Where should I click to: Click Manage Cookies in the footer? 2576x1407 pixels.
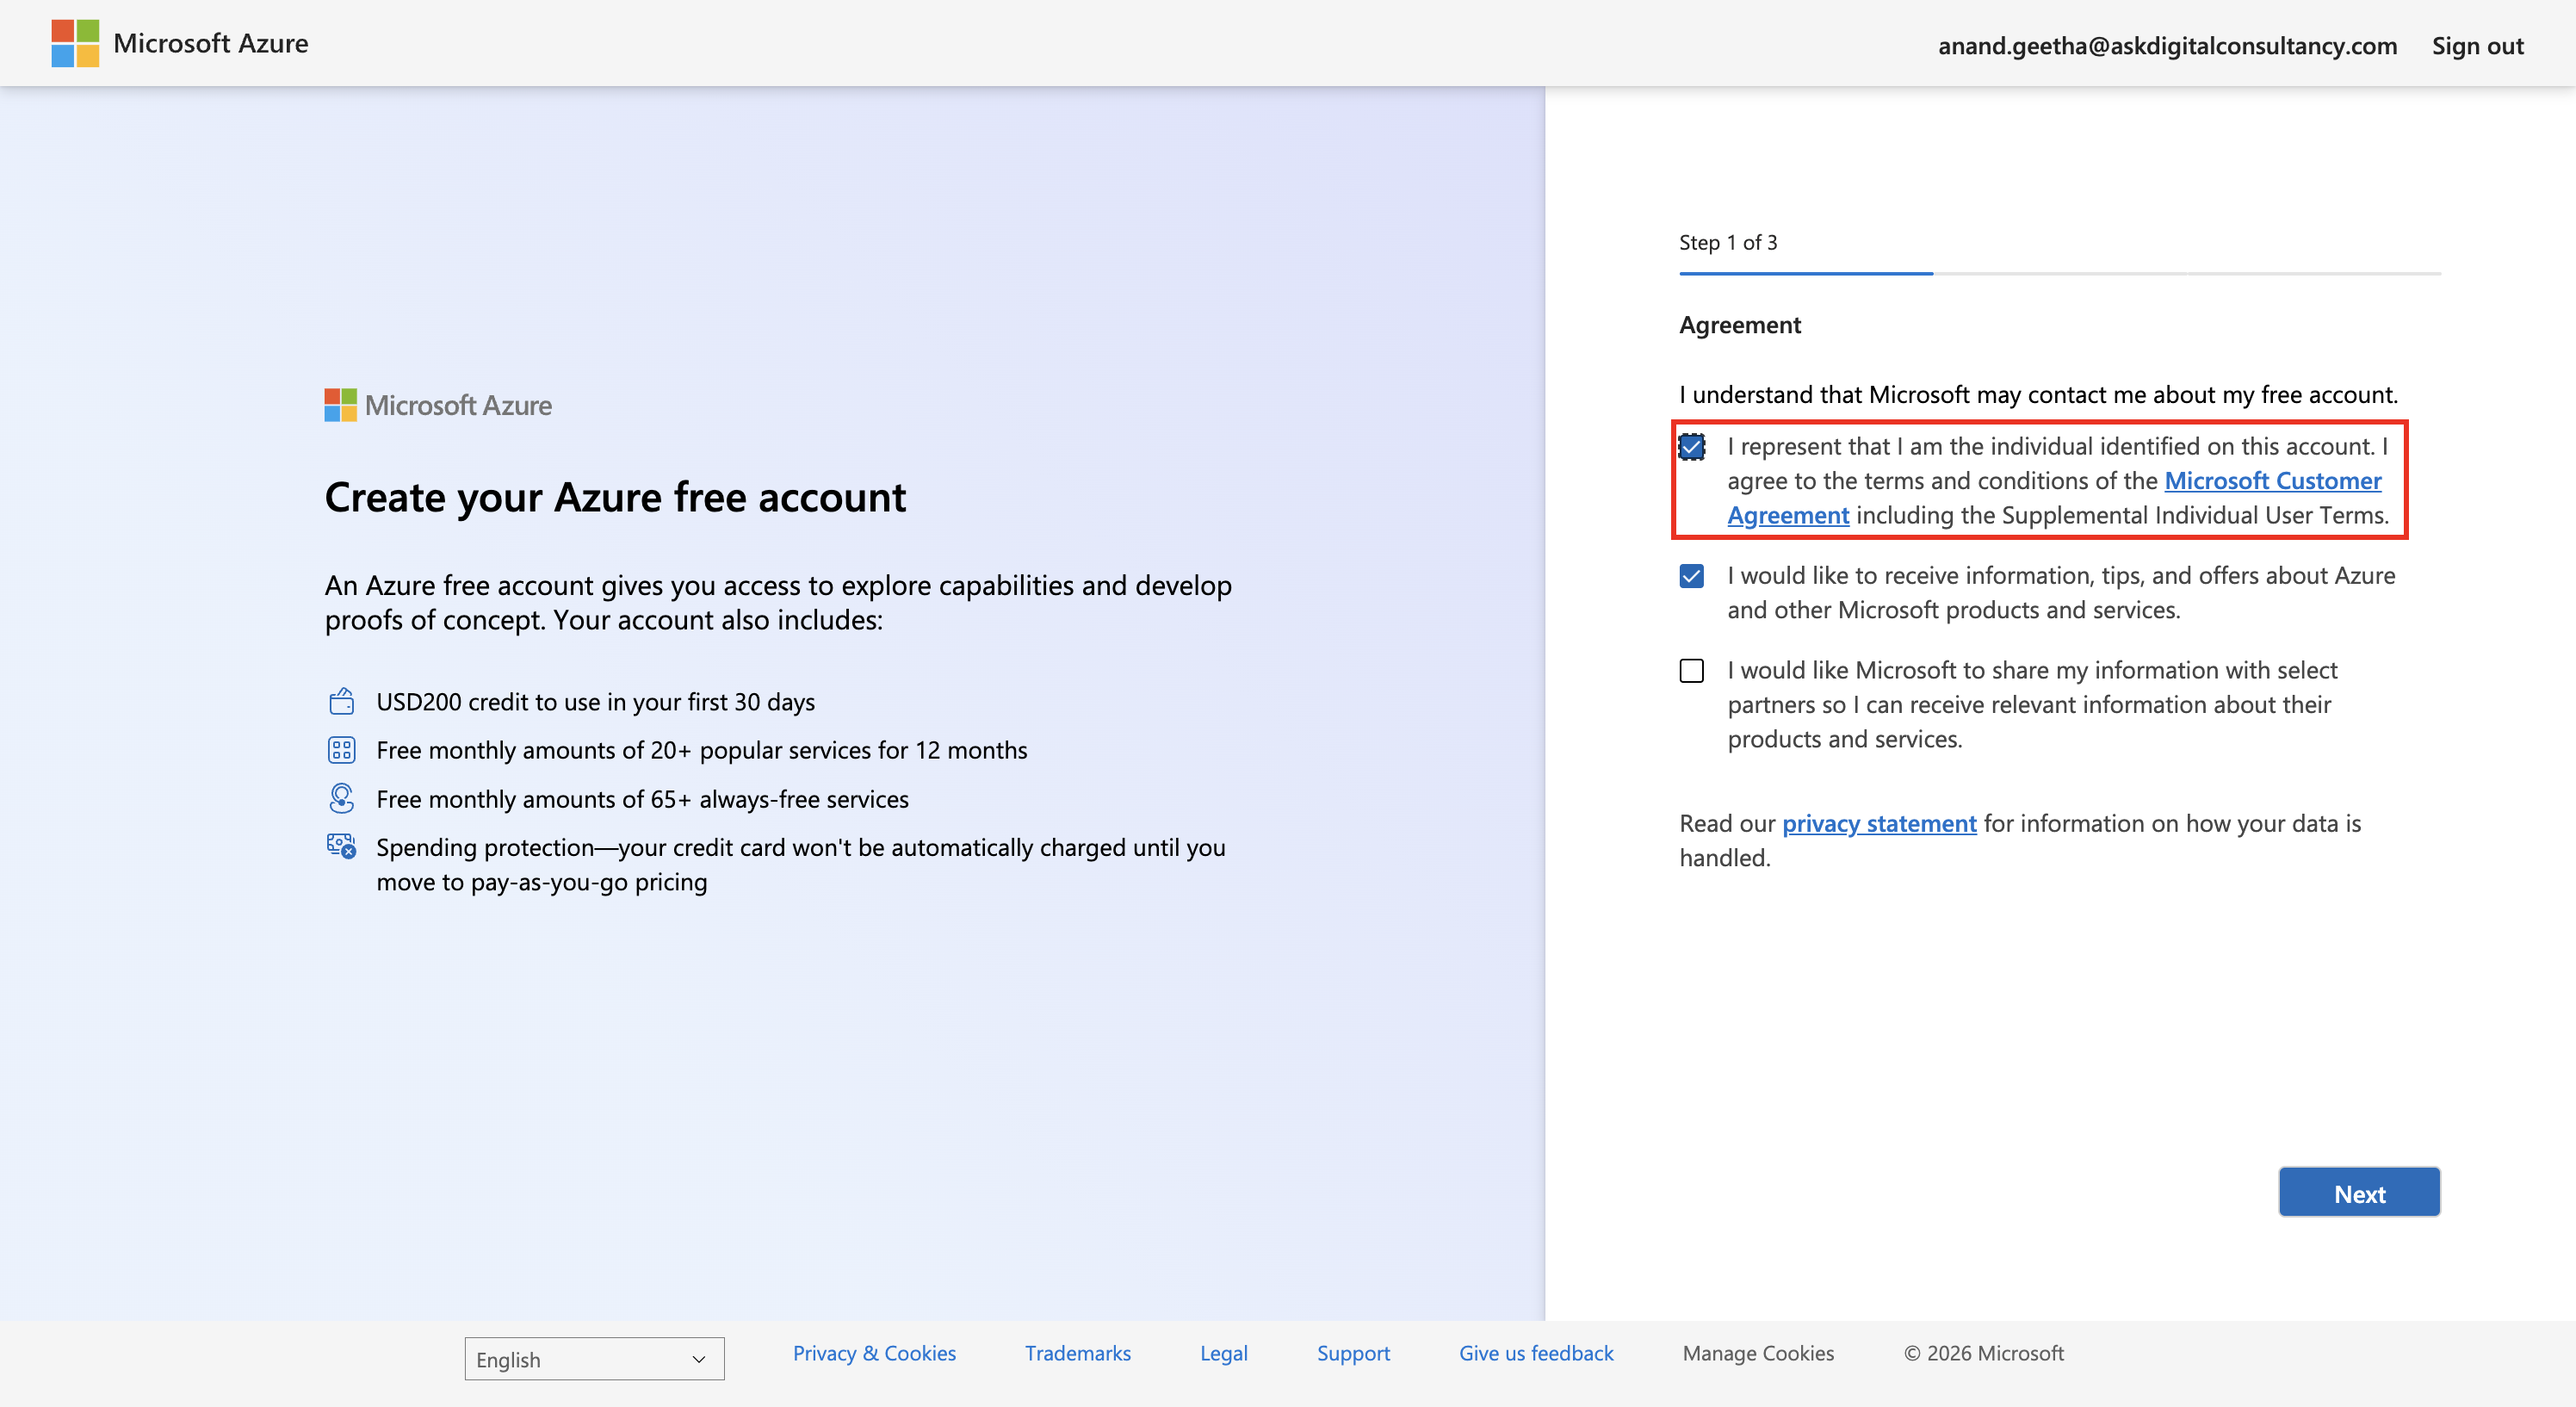click(1758, 1353)
